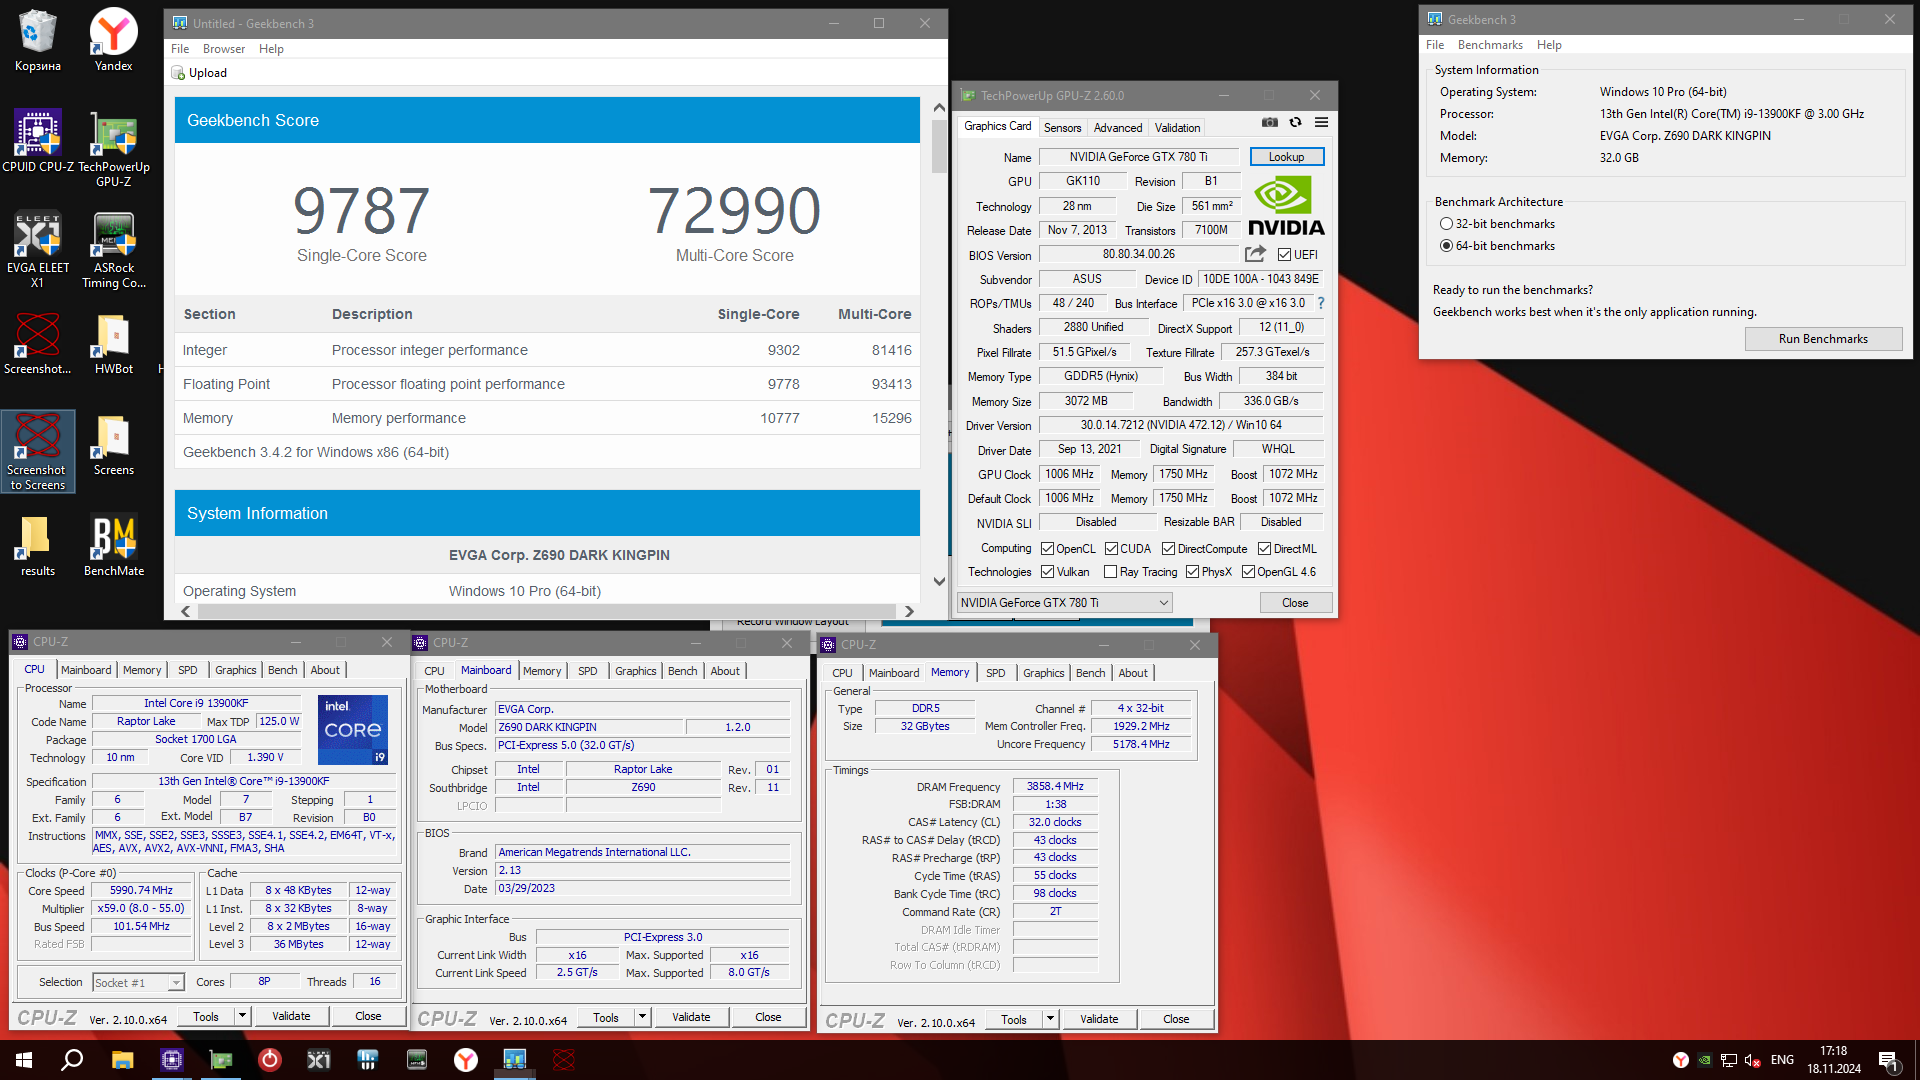Switch to CPU-Z in the taskbar

pos(172,1060)
